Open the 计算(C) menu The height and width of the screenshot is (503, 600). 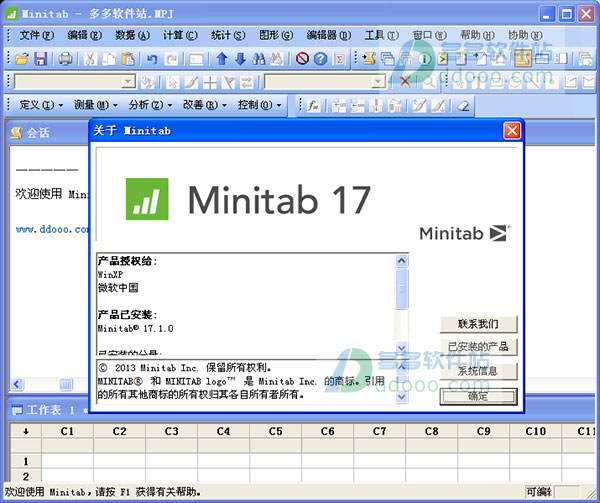[x=180, y=35]
